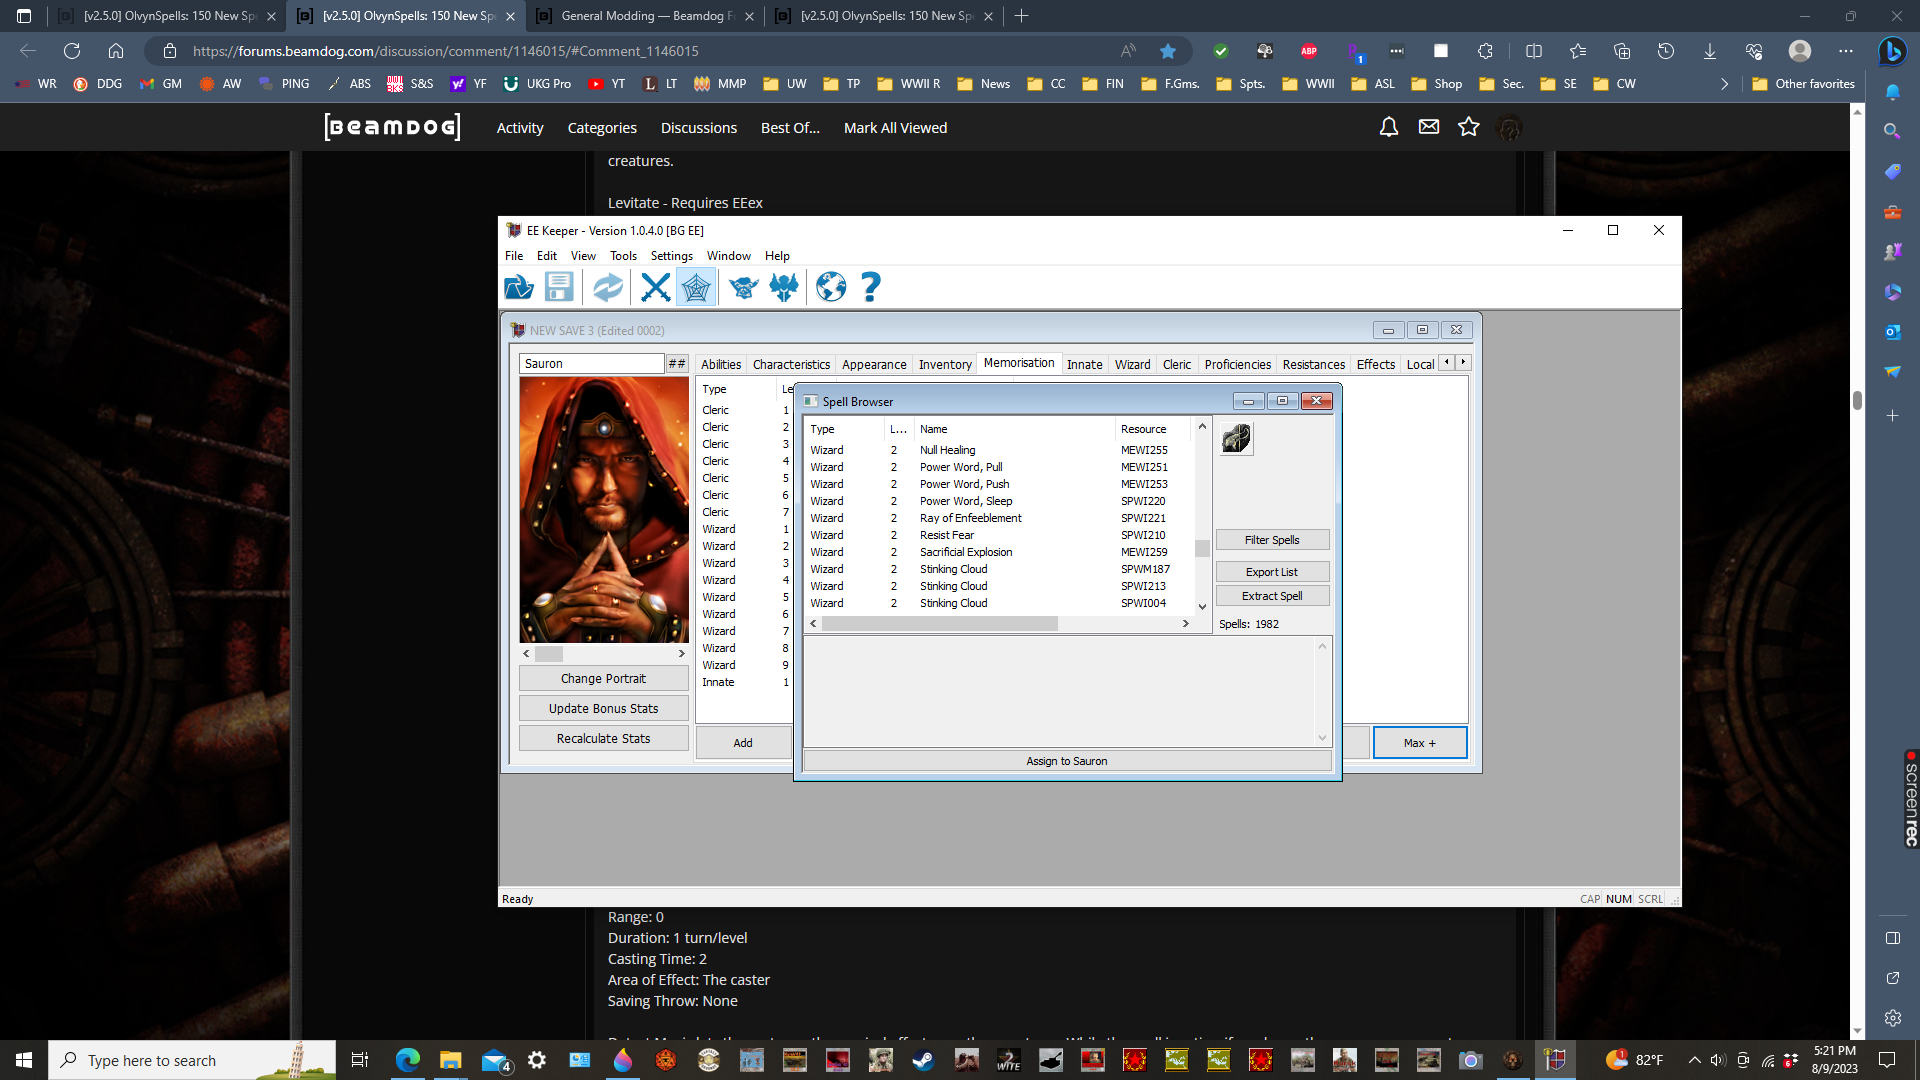Select the Null Healing spell row
The width and height of the screenshot is (1920, 1080).
(999, 450)
